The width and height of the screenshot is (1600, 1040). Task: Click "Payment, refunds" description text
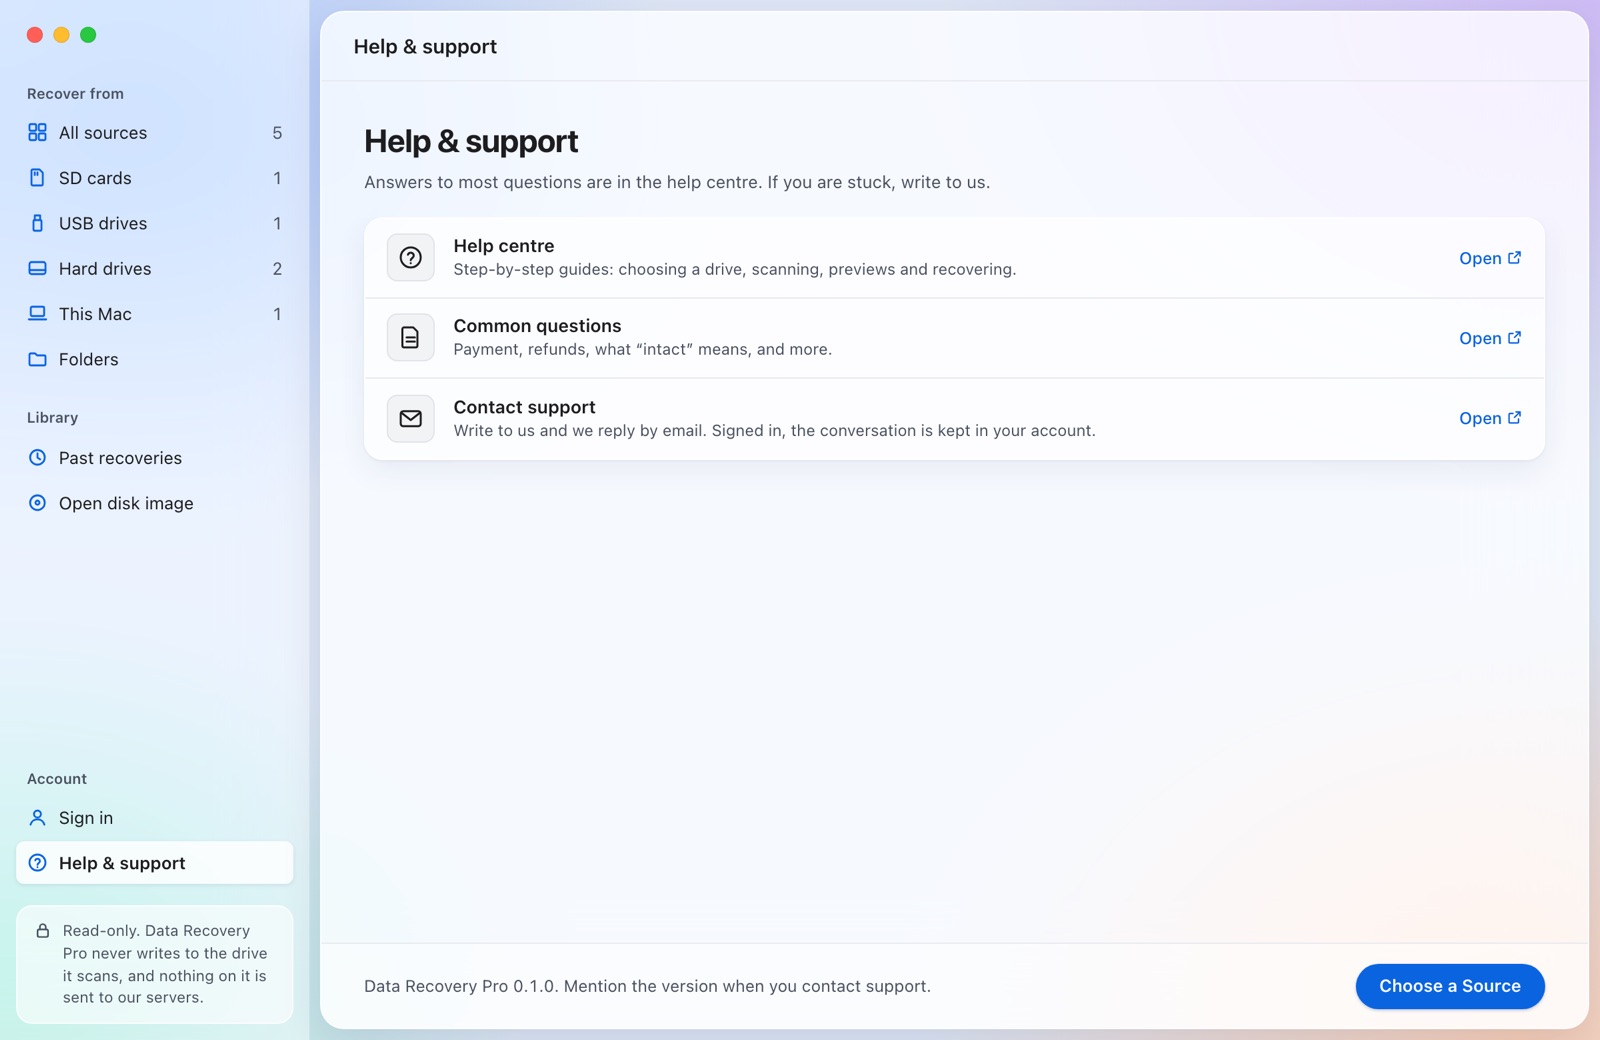(642, 349)
